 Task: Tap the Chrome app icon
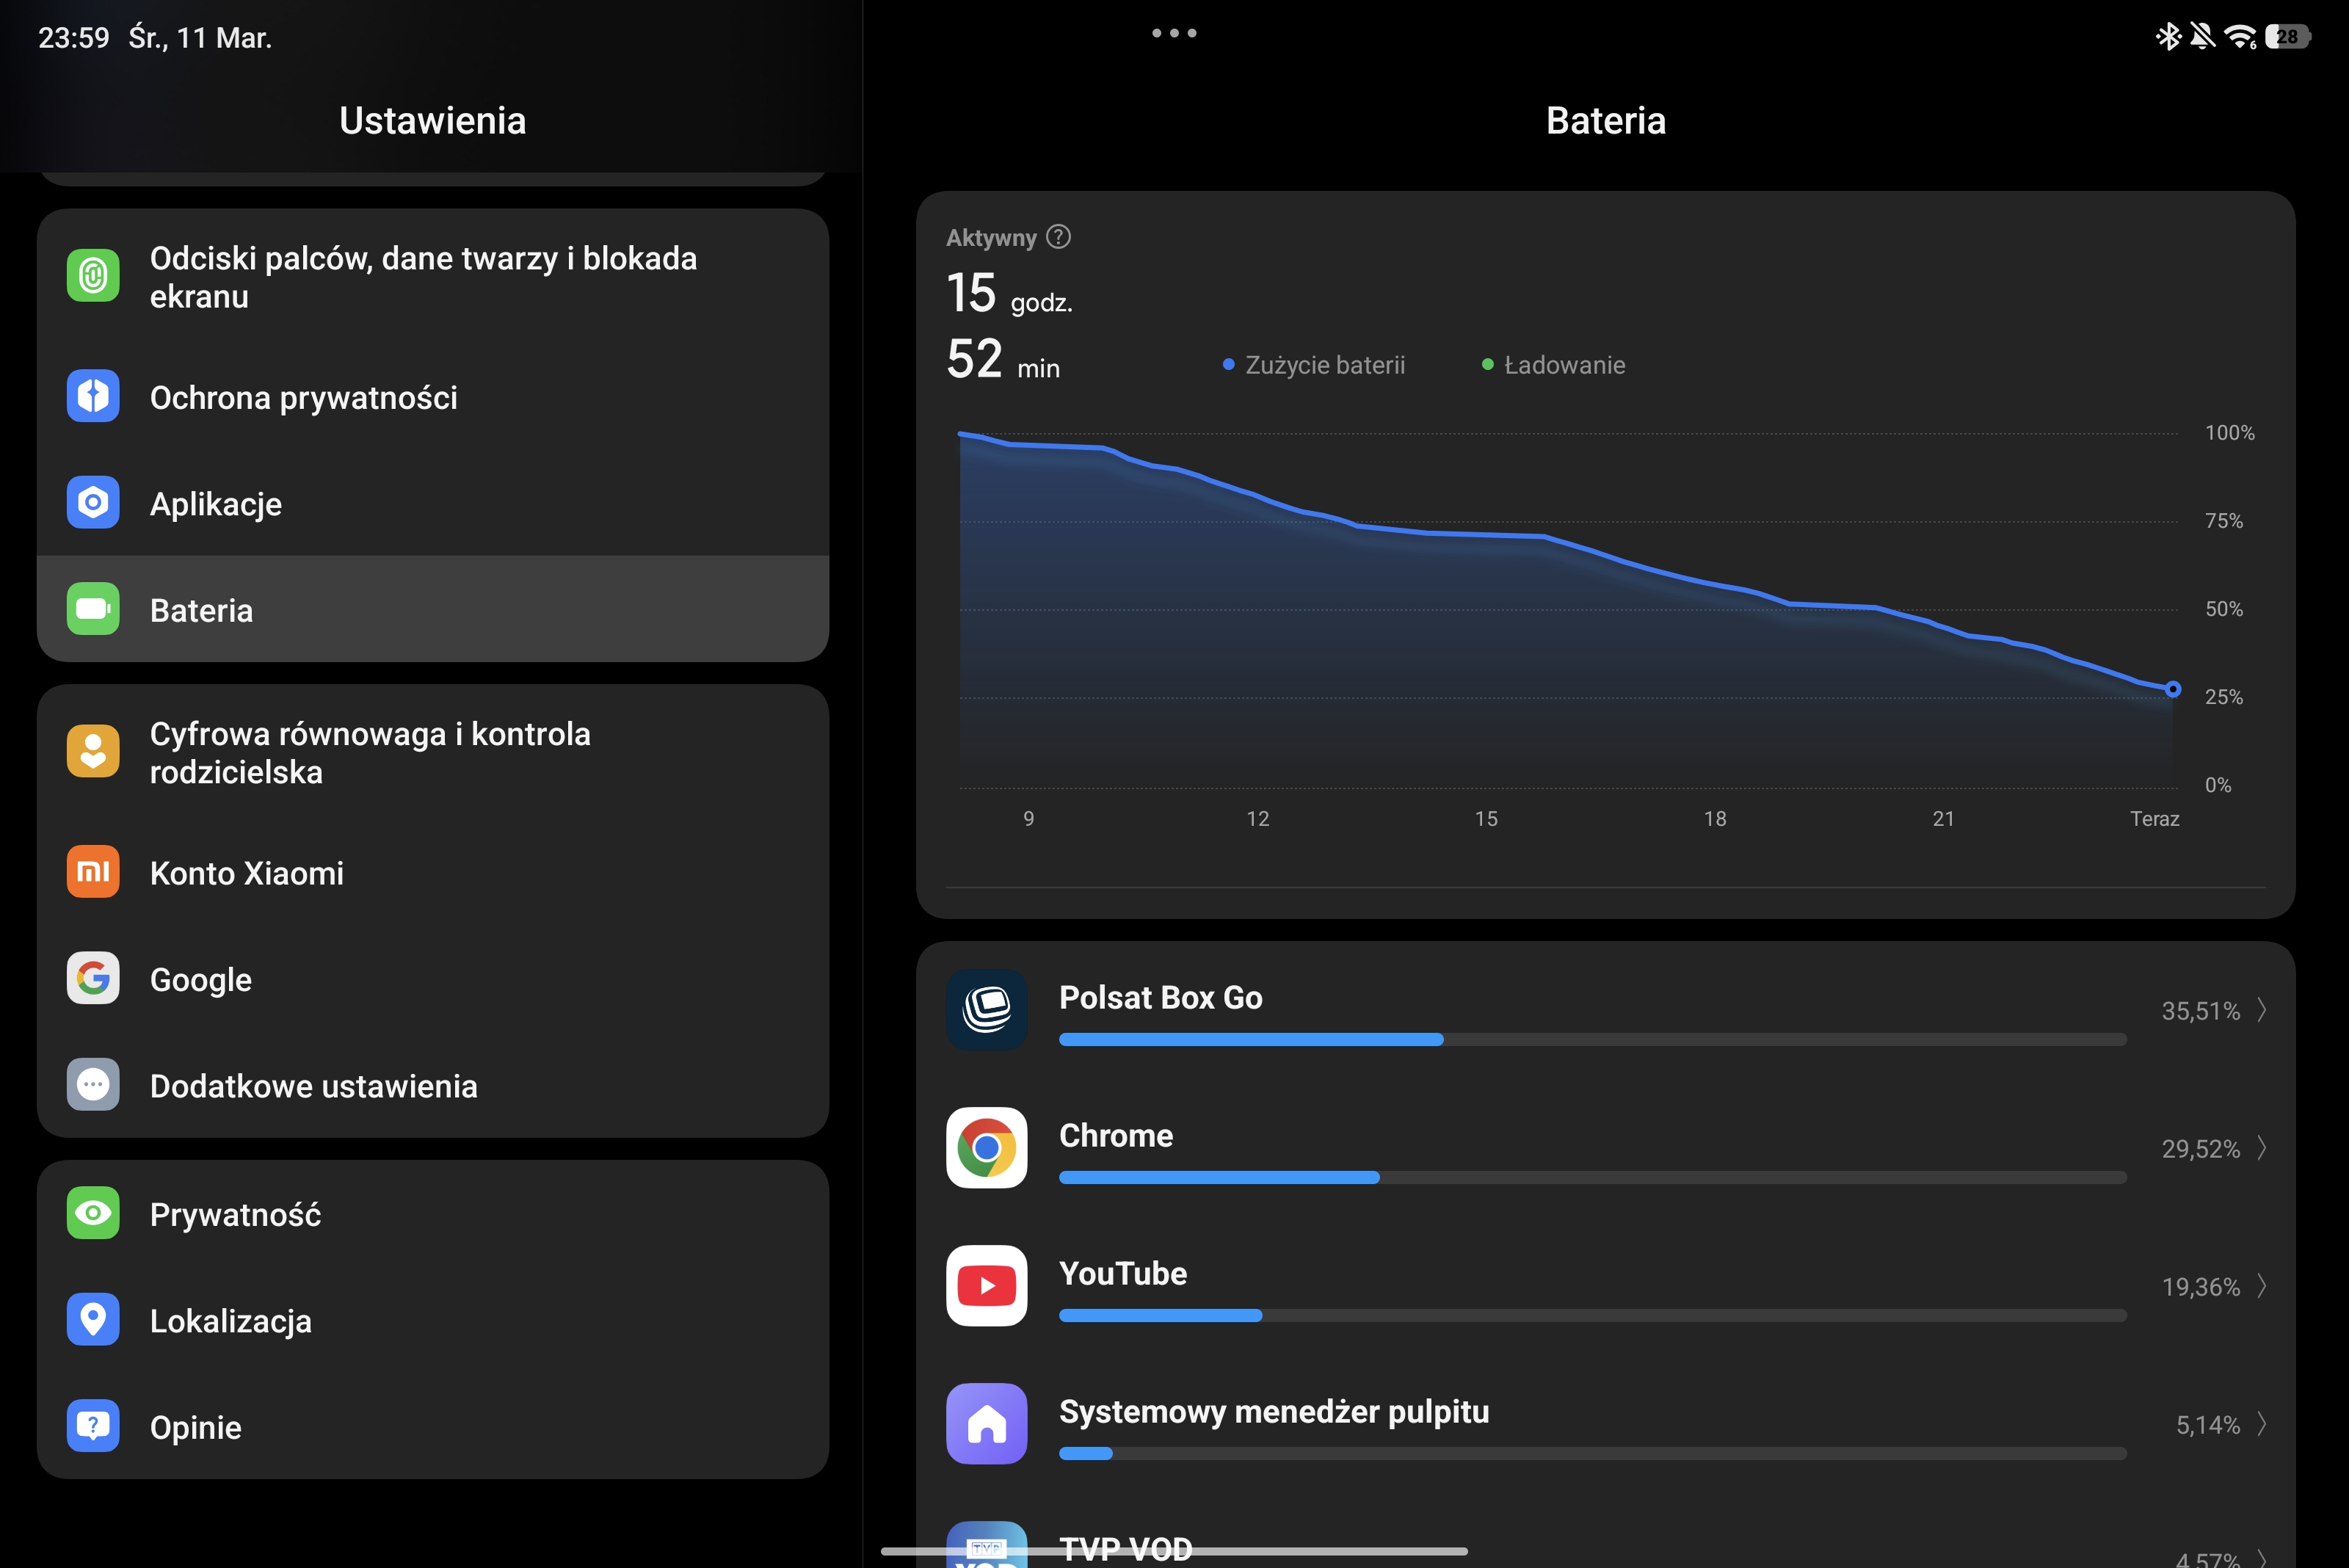[986, 1148]
